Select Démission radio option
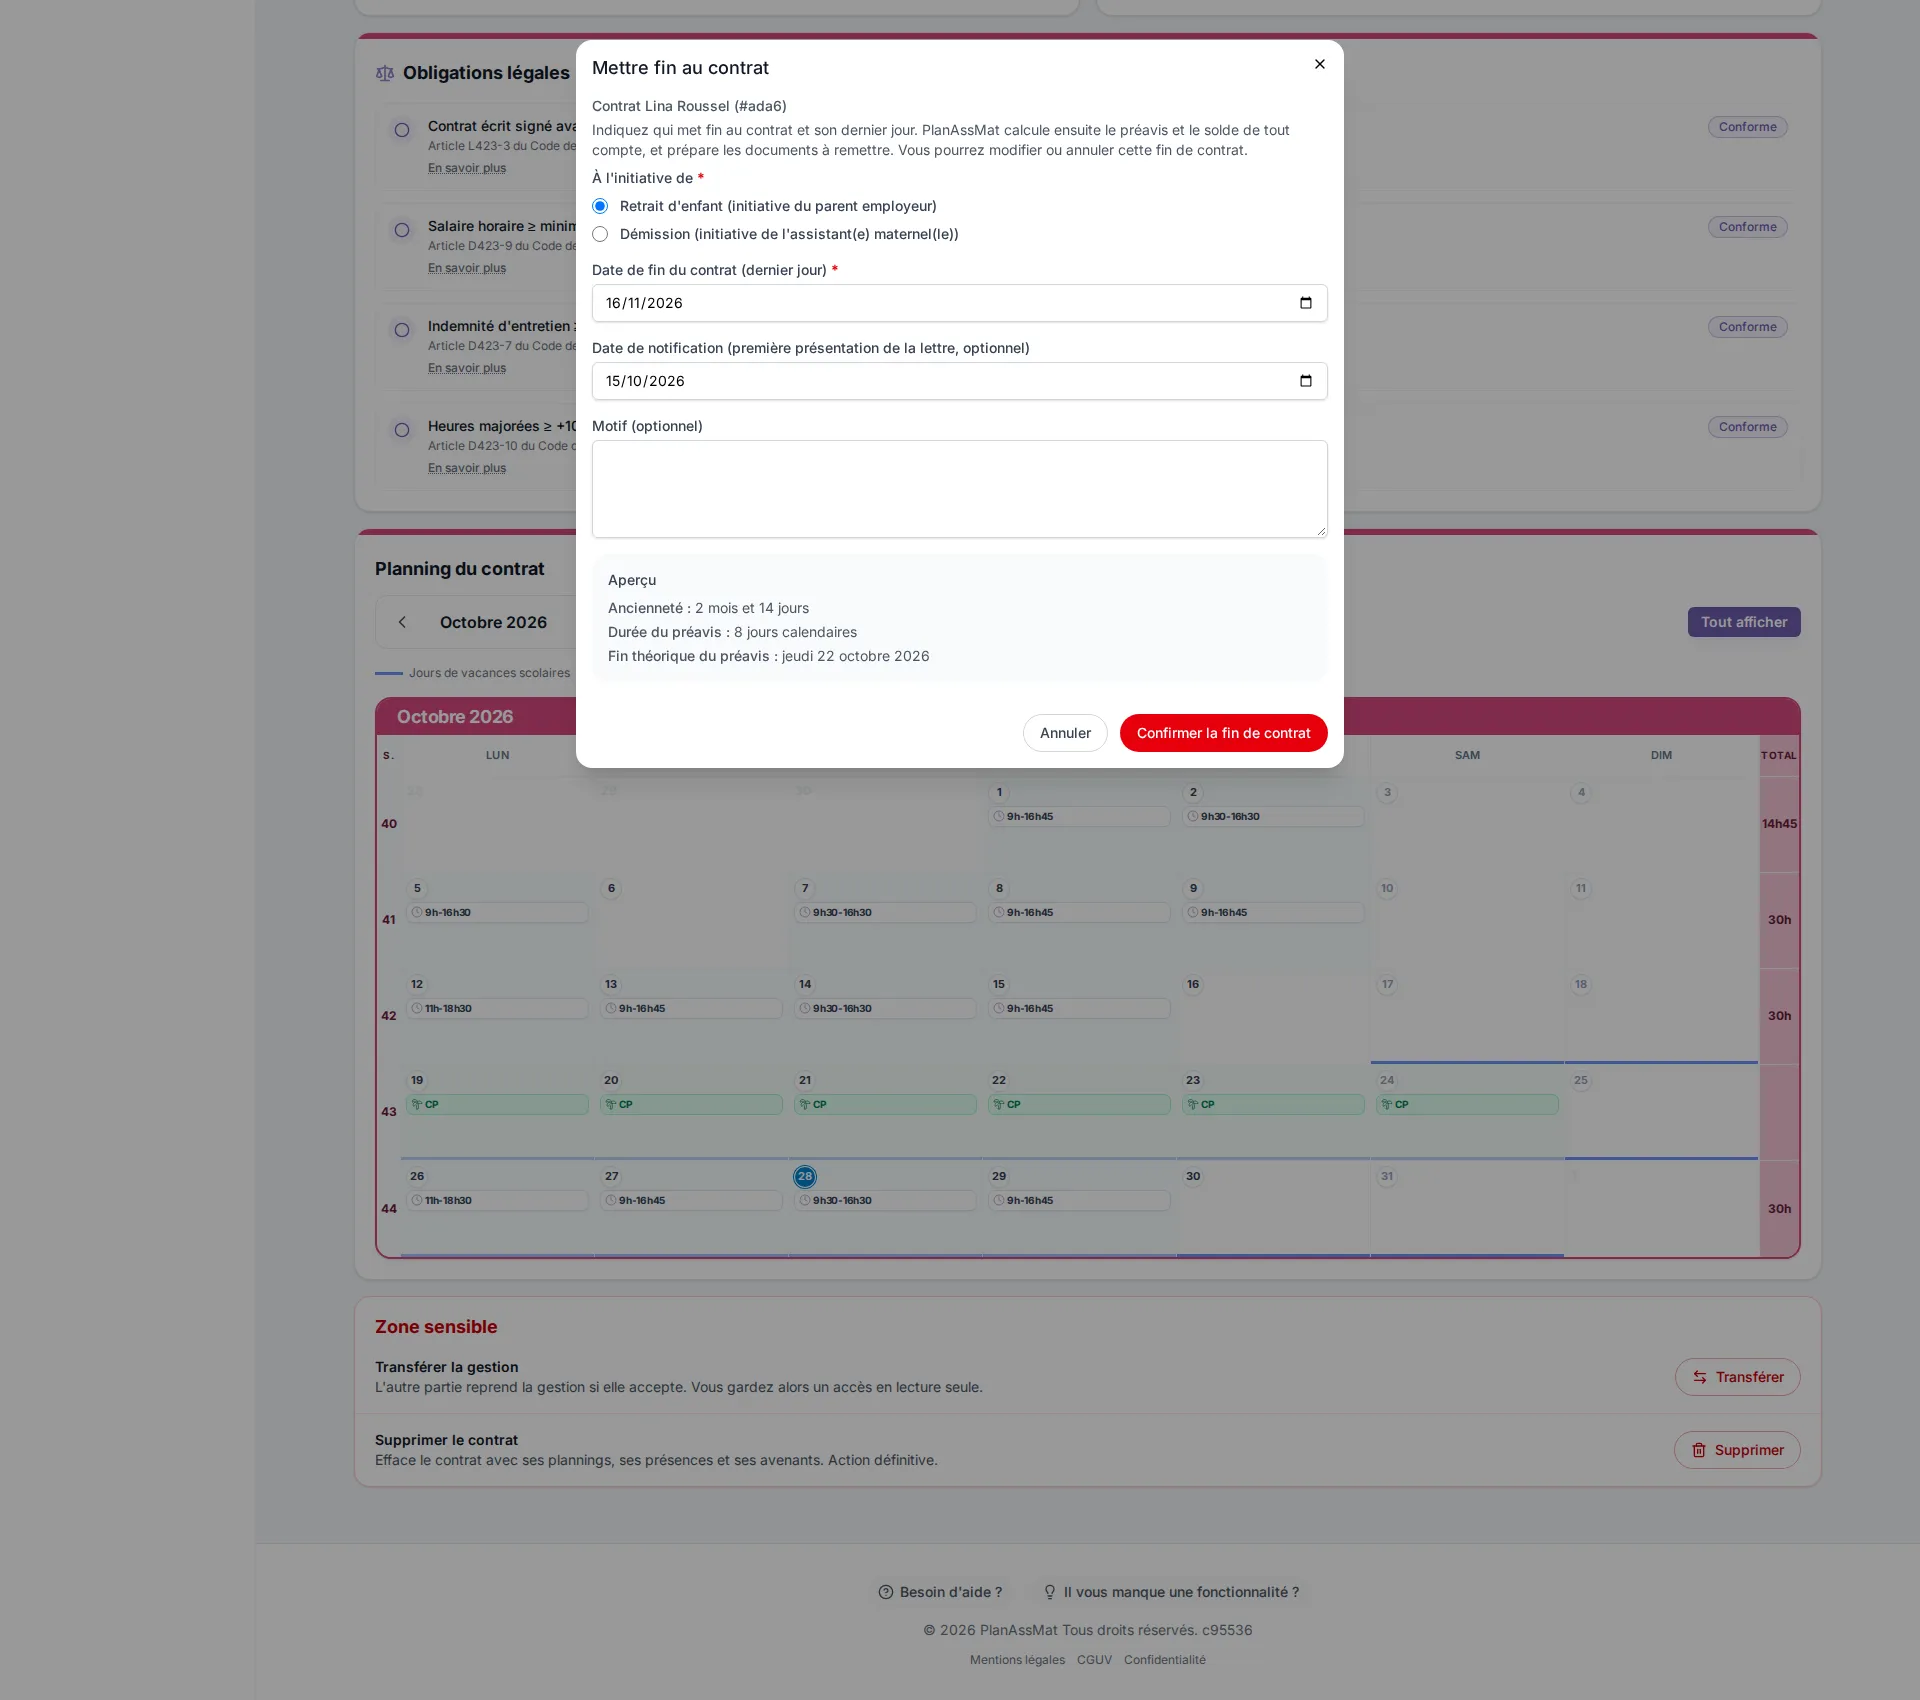 600,234
